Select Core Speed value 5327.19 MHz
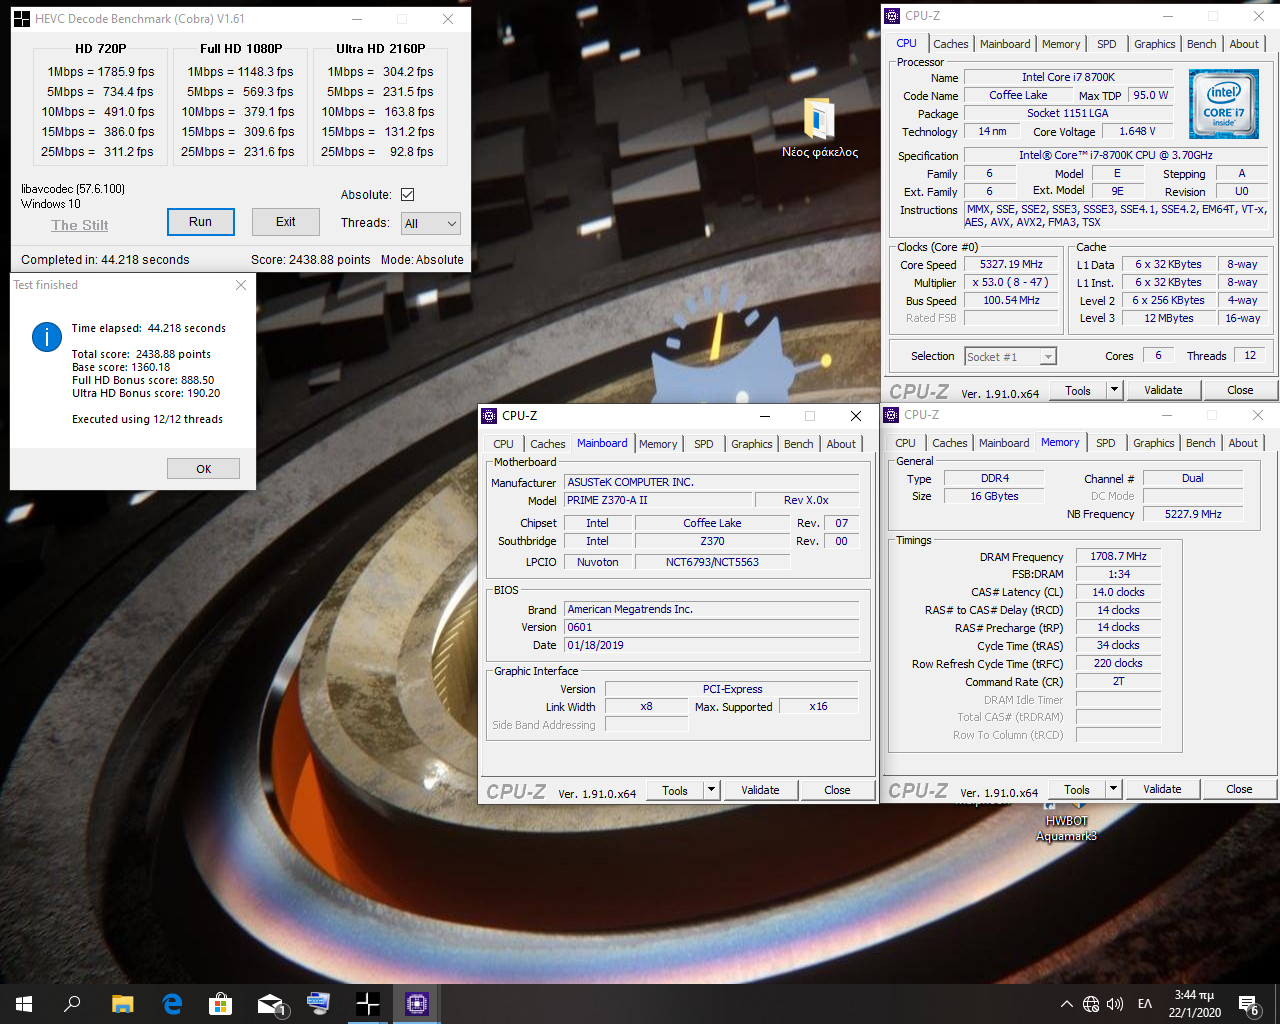The image size is (1280, 1024). click(1011, 264)
